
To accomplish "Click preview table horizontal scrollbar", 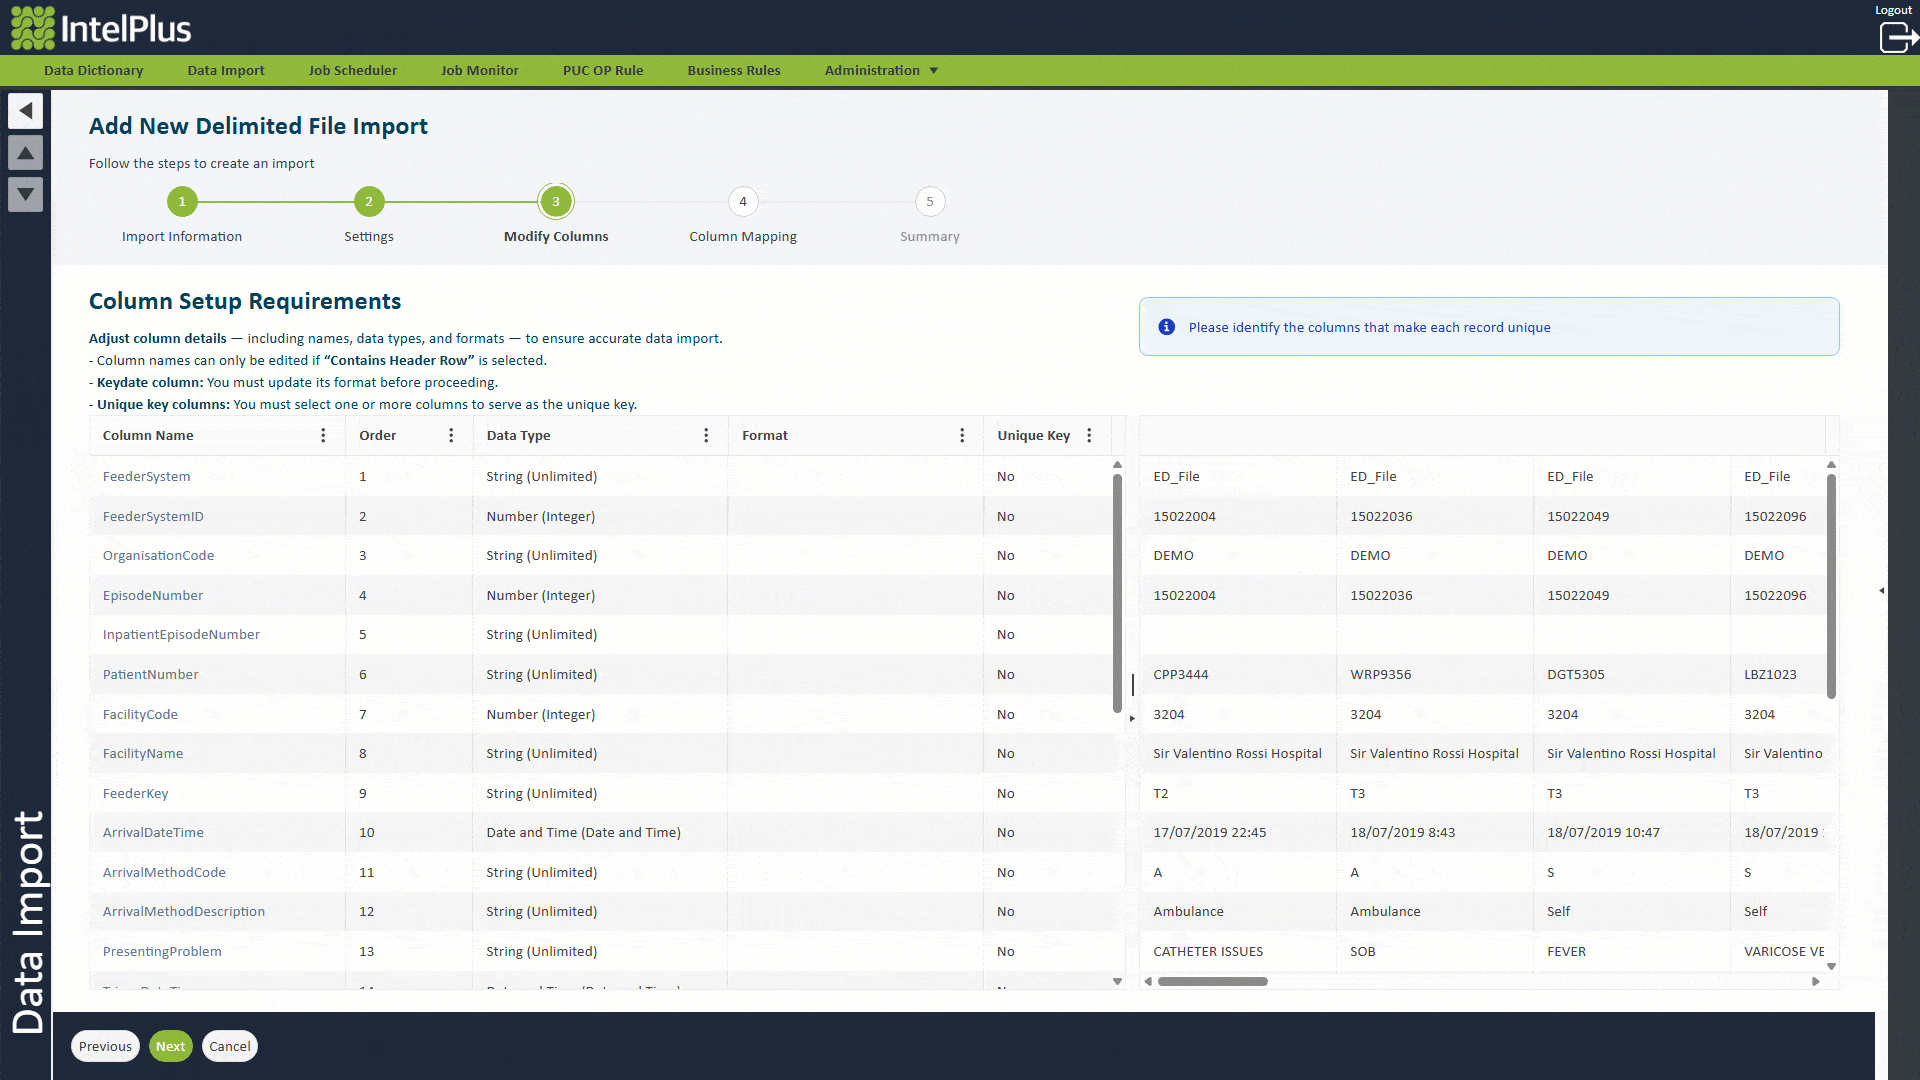I will (x=1212, y=982).
